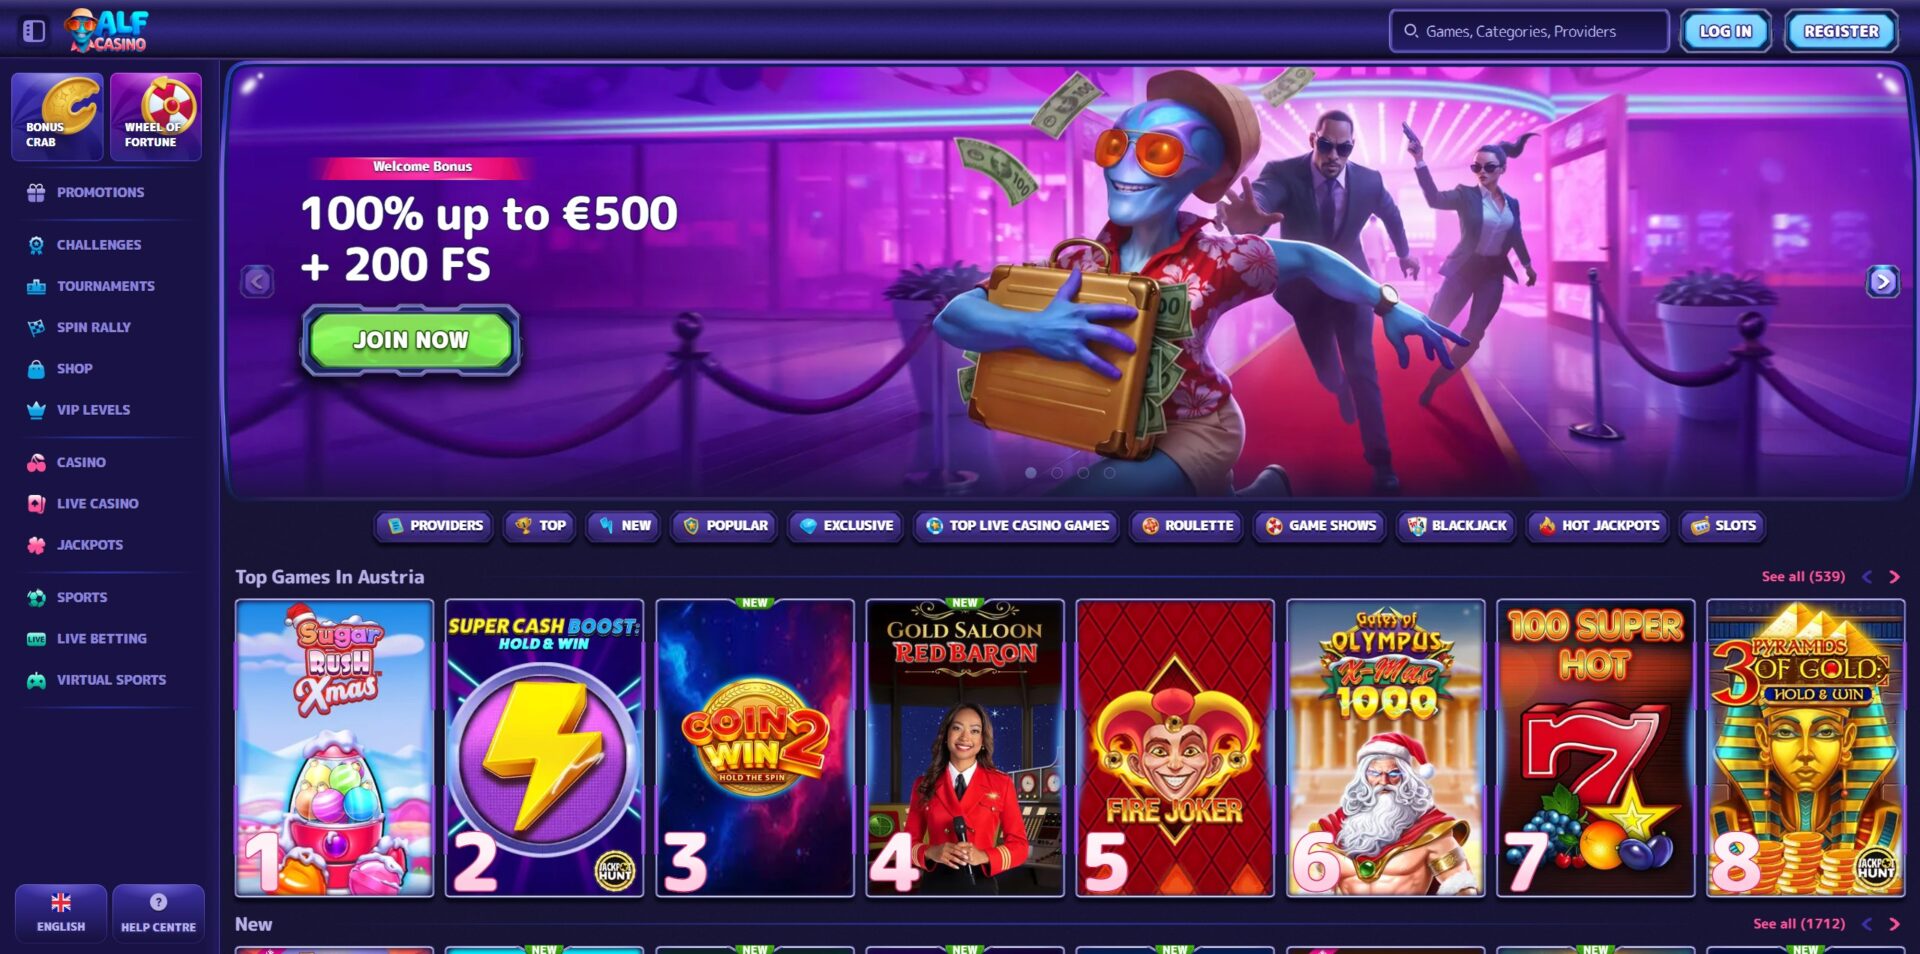Viewport: 1920px width, 954px height.
Task: Open the Help Centre question icon
Action: click(158, 902)
